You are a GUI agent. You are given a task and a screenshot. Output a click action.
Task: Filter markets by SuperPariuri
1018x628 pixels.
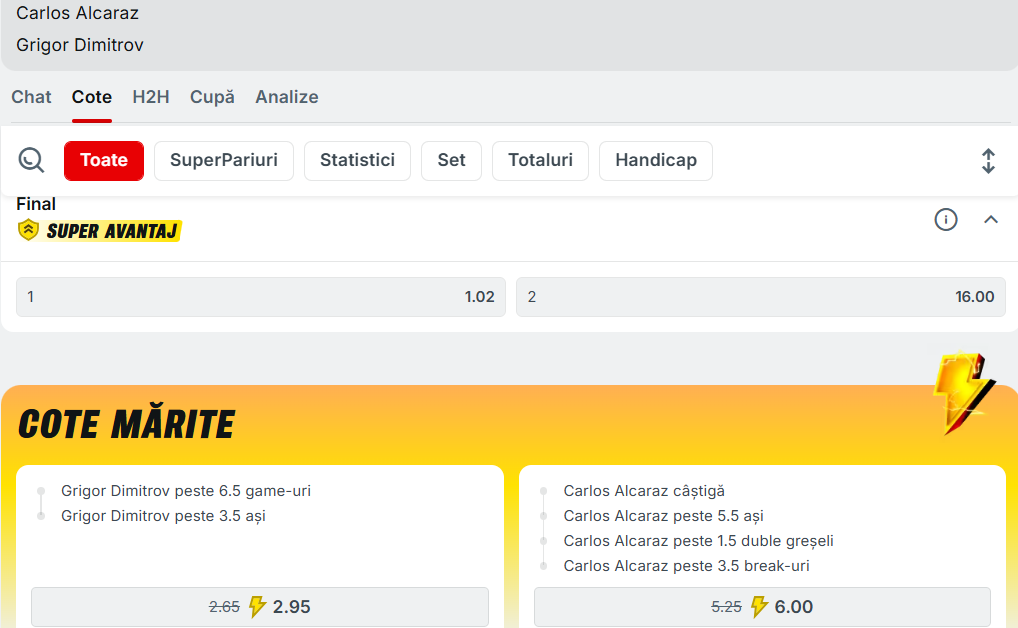tap(224, 160)
